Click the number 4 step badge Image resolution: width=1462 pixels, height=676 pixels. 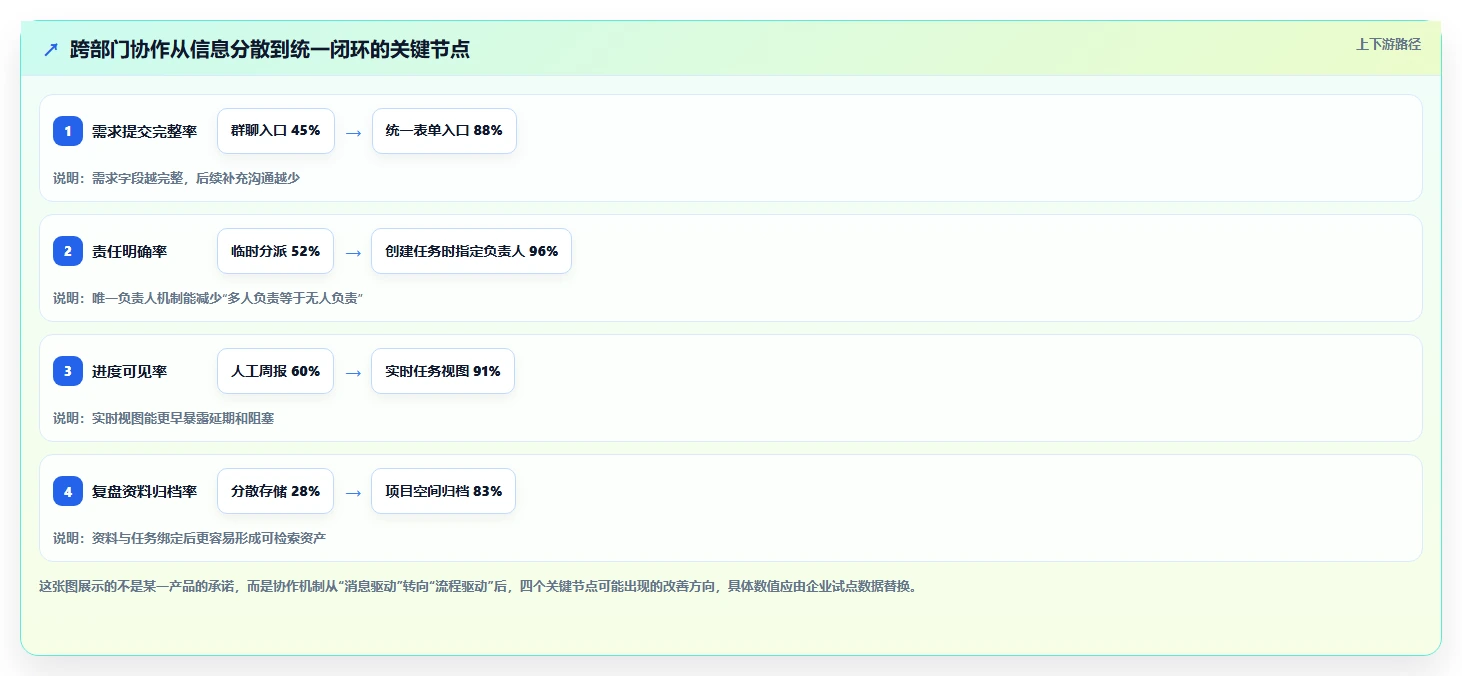tap(68, 491)
